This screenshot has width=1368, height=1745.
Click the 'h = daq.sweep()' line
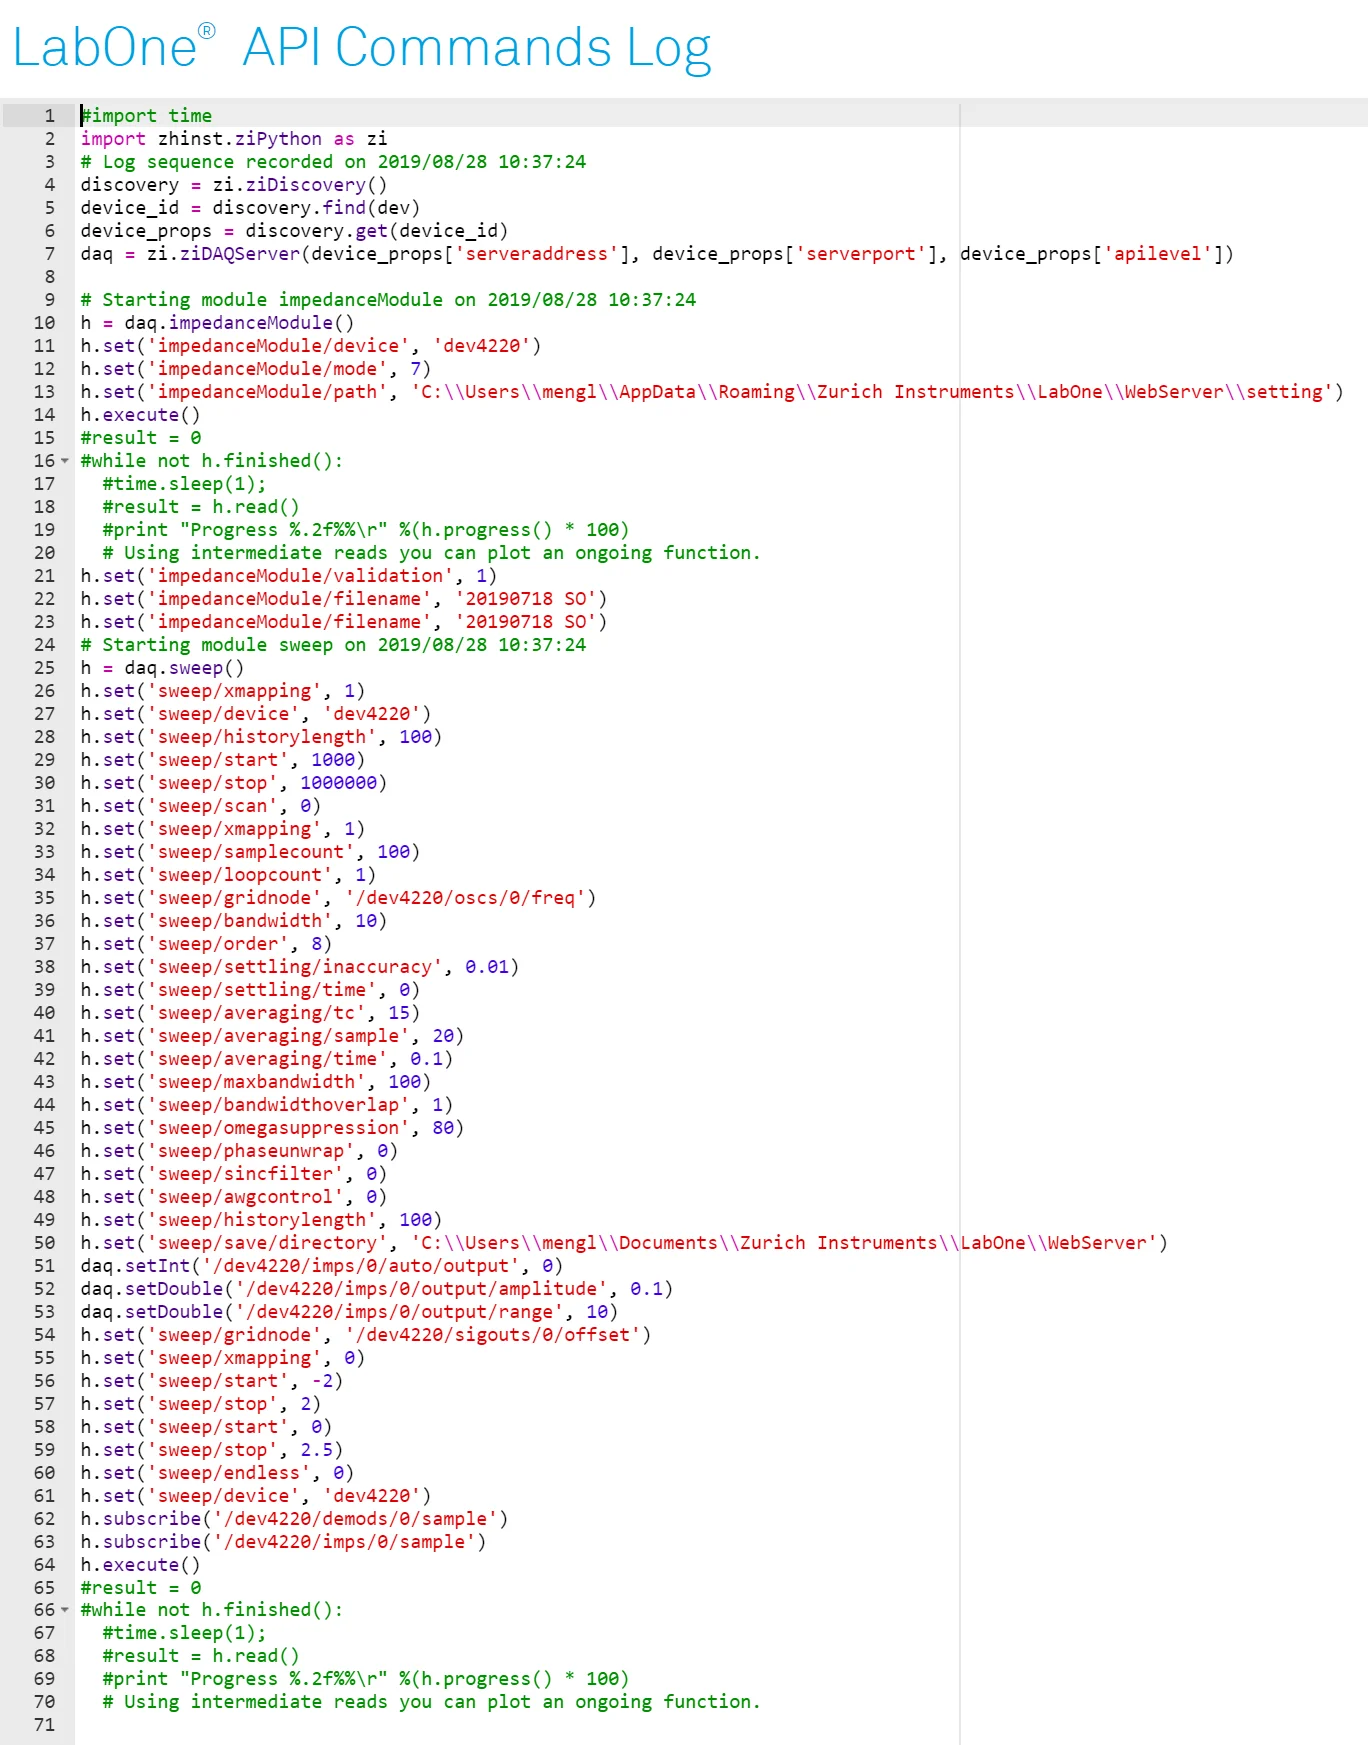click(162, 668)
